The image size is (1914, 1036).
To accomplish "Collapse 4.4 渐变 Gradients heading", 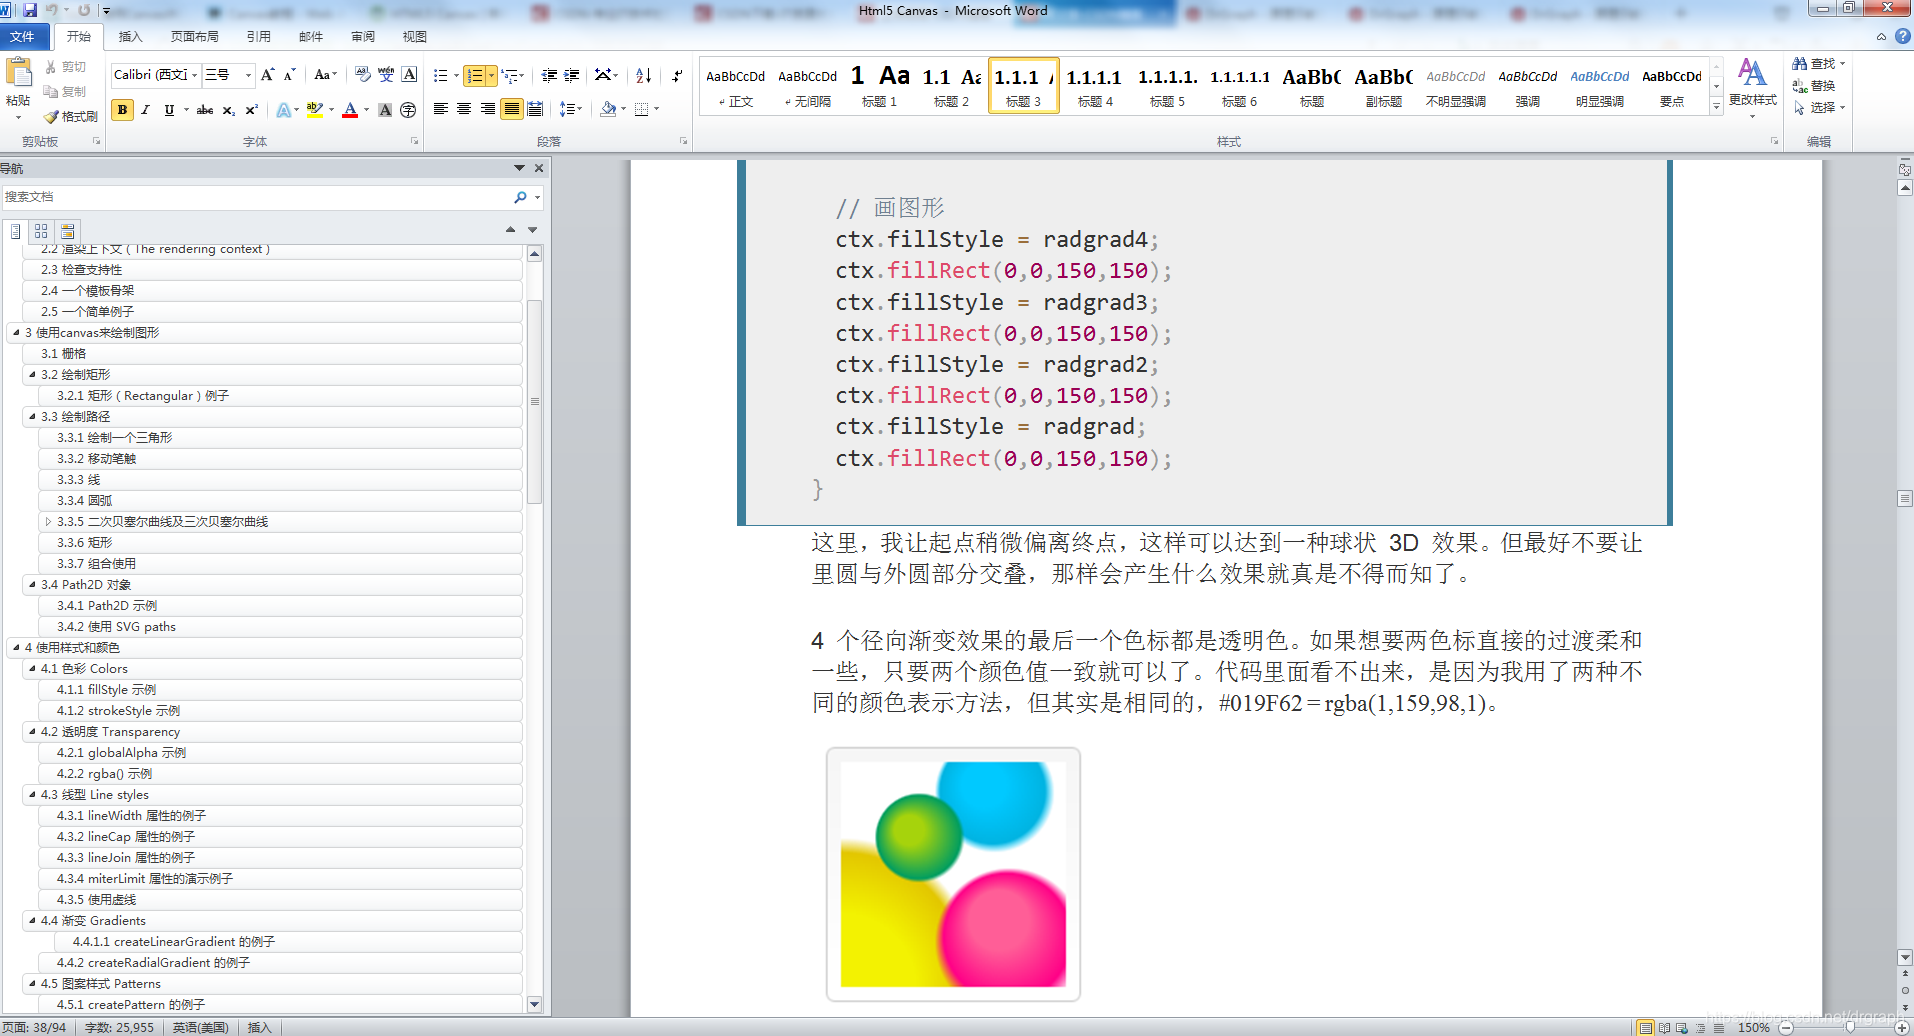I will (x=32, y=920).
